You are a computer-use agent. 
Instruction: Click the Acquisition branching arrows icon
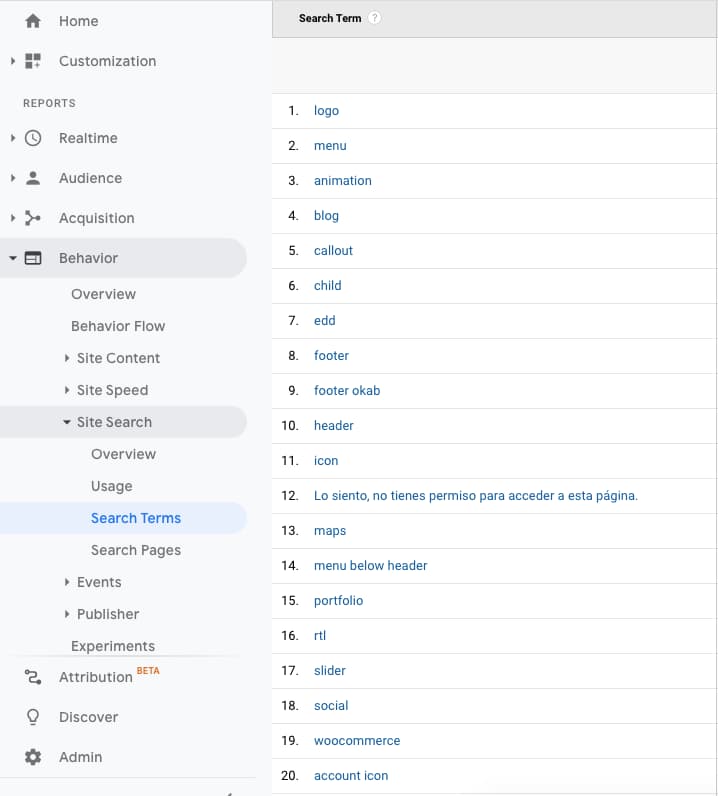[x=33, y=218]
